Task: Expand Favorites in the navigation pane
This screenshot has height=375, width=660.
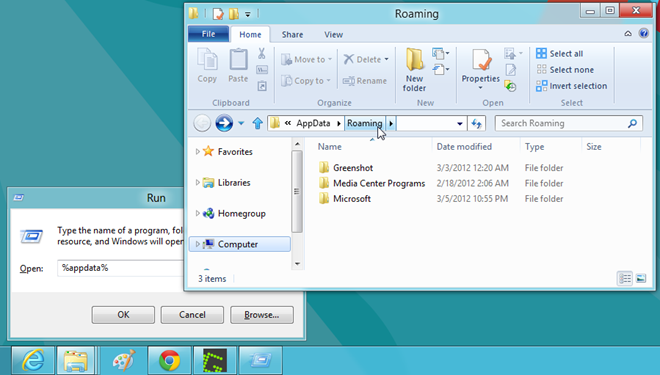Action: 197,152
